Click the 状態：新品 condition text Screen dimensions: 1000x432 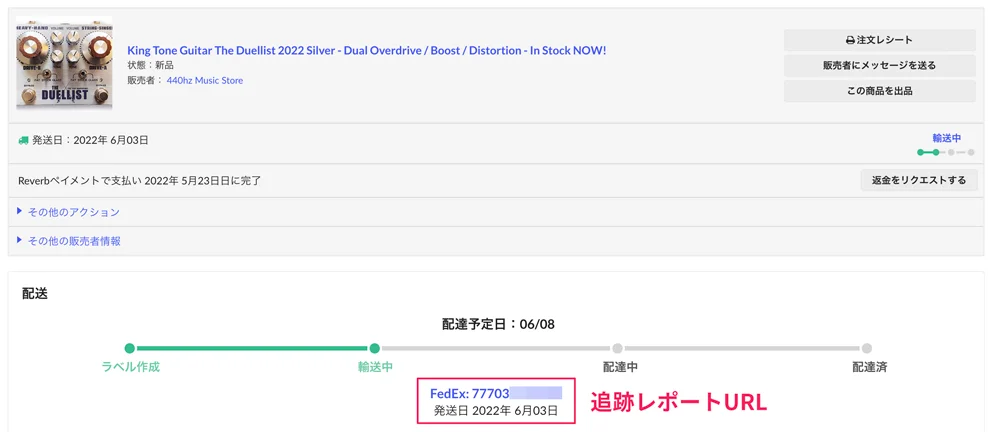click(x=151, y=65)
